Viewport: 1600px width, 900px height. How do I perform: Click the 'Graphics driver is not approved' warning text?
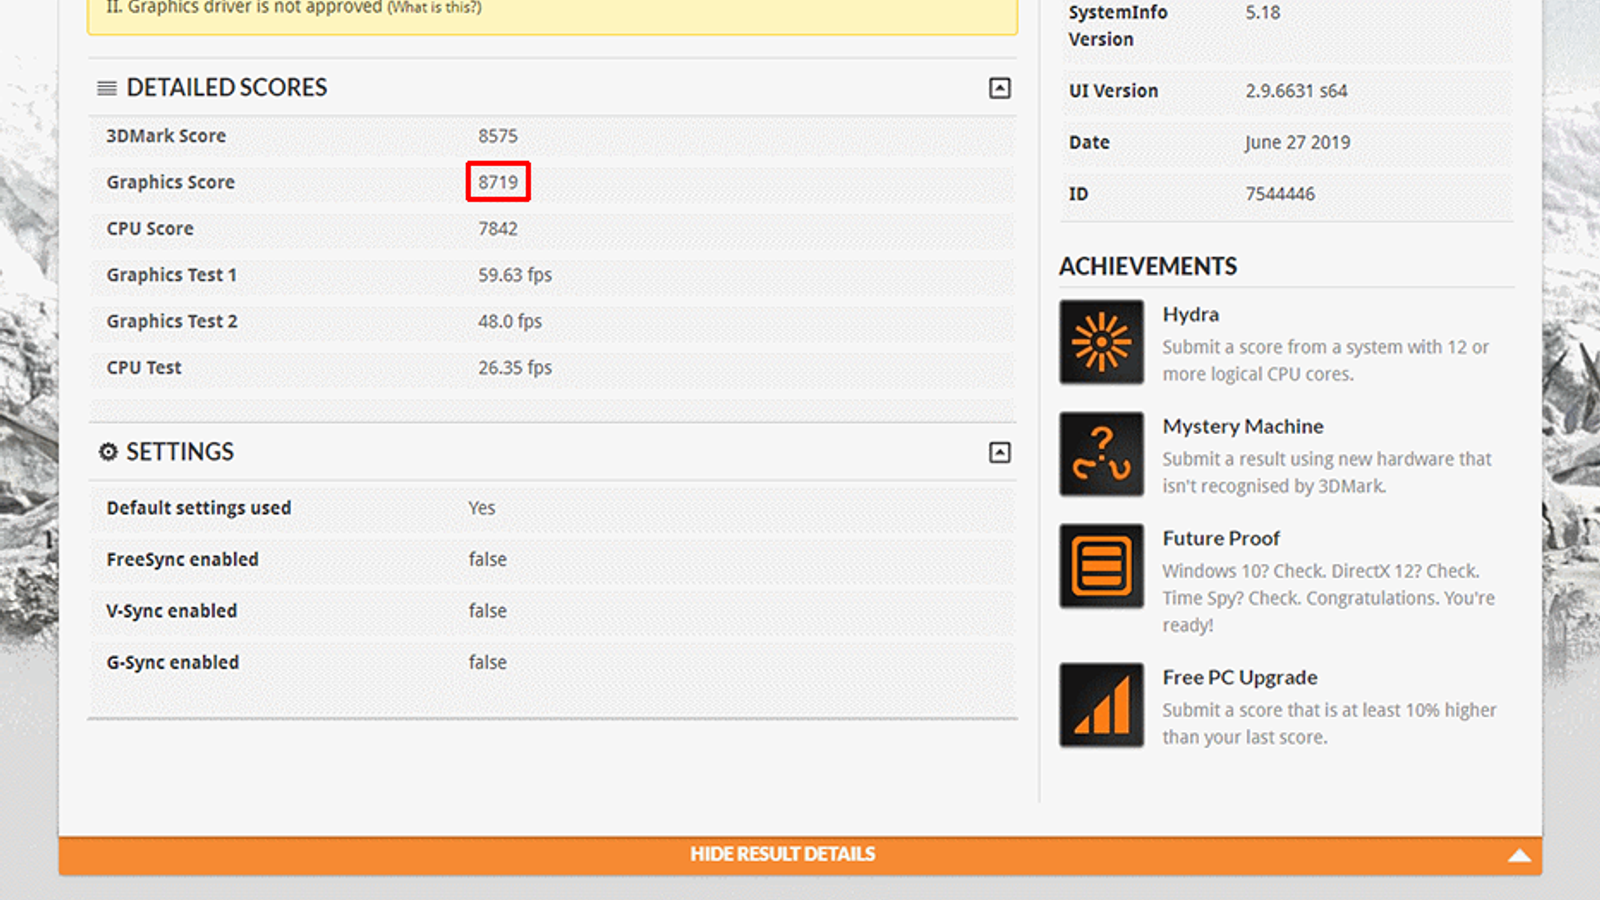244,8
